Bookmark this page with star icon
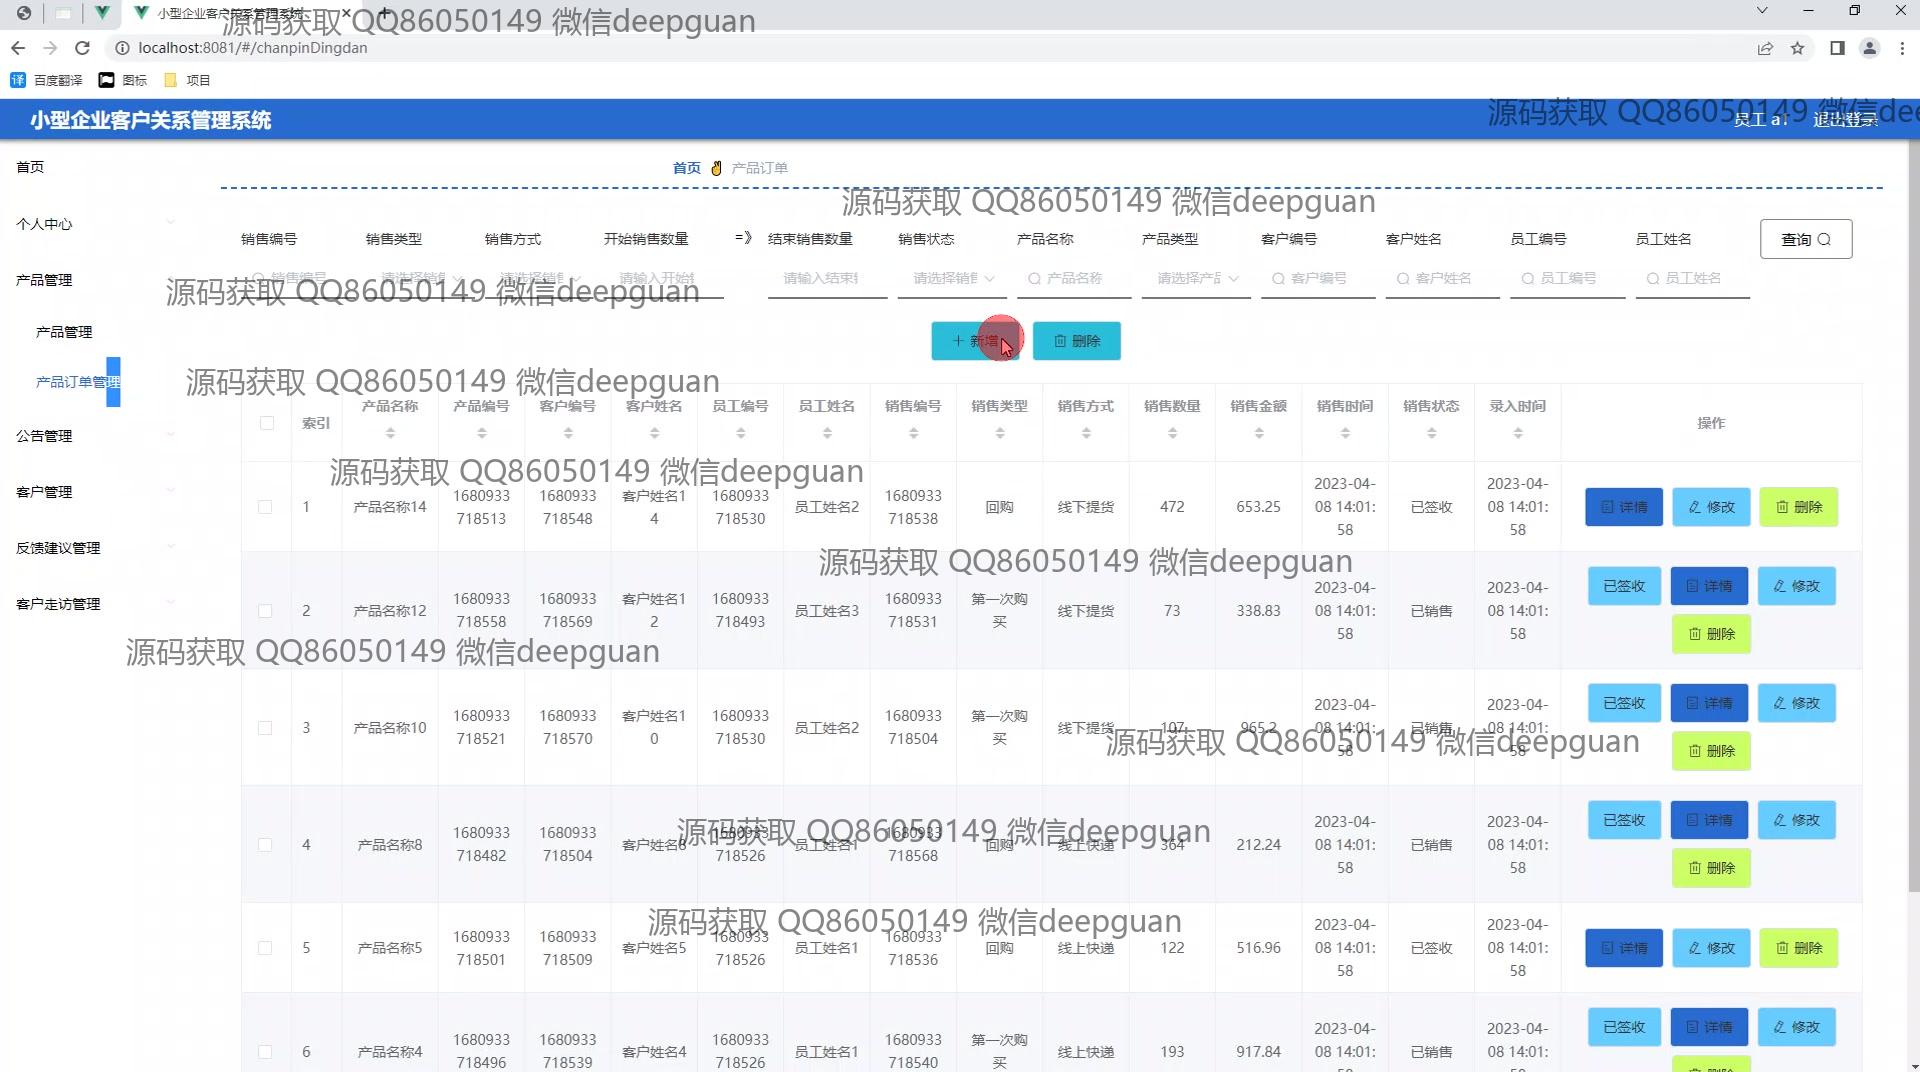This screenshot has height=1072, width=1920. point(1797,48)
